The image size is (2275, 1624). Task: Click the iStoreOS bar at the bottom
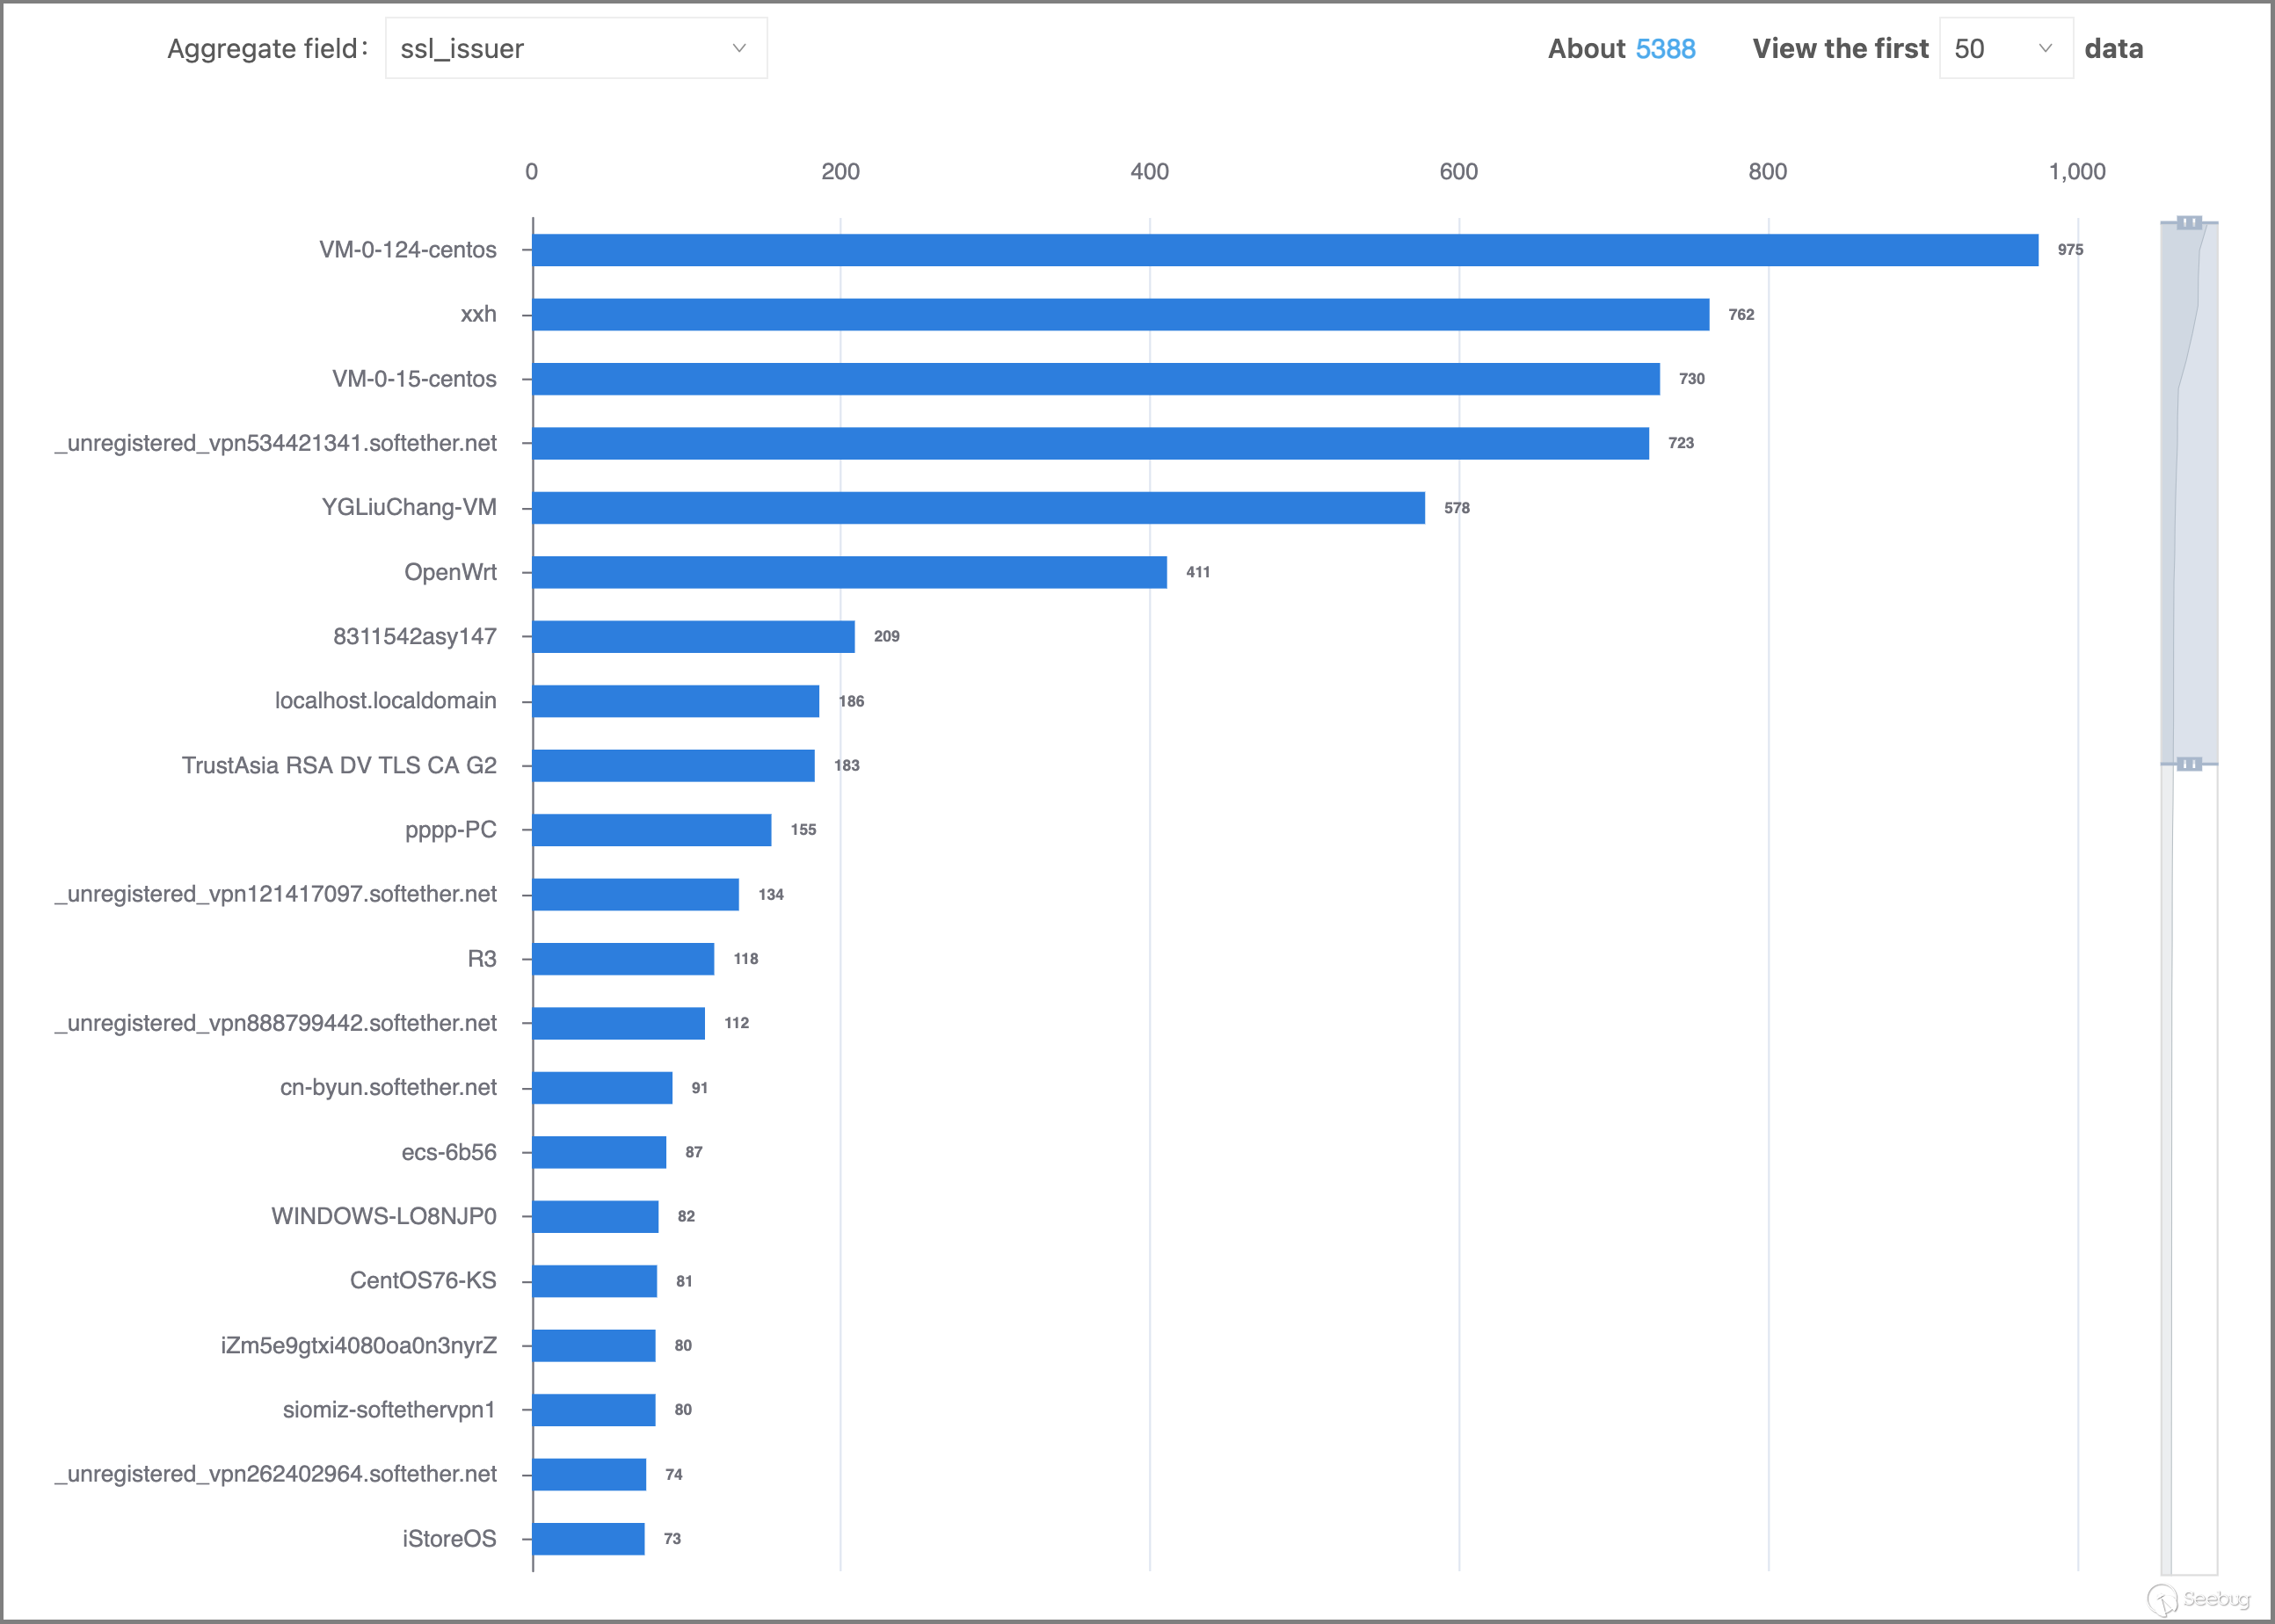[588, 1539]
